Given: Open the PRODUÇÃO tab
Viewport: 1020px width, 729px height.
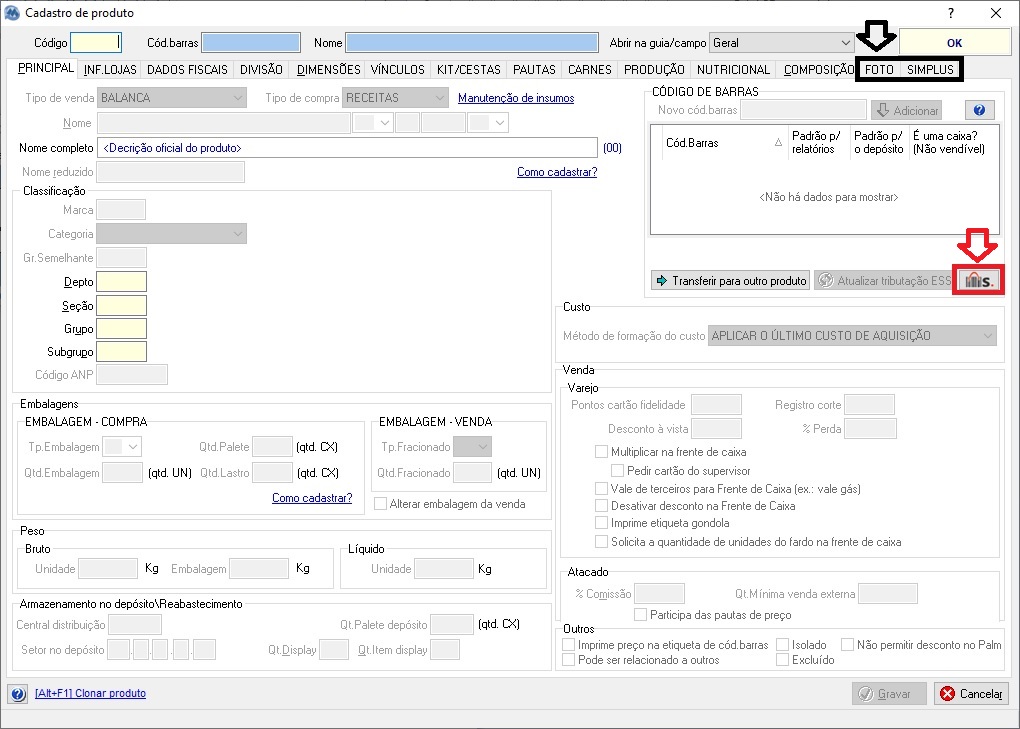Looking at the screenshot, I should pyautogui.click(x=654, y=70).
